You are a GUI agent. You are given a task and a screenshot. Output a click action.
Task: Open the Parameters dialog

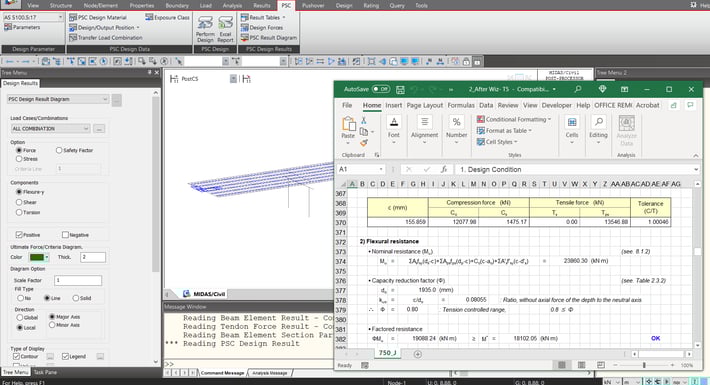[22, 27]
